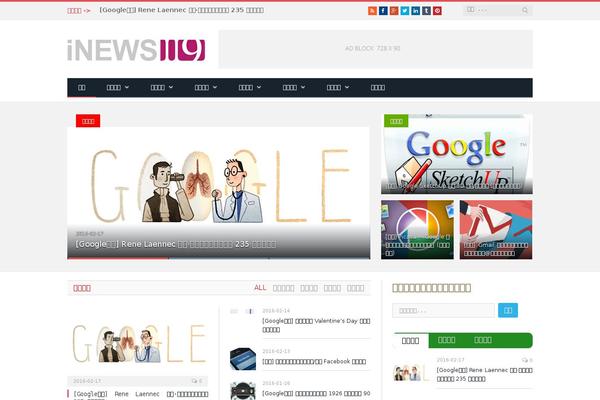Focus the sidebar search input field
Image resolution: width=600 pixels, height=400 pixels.
click(x=444, y=310)
